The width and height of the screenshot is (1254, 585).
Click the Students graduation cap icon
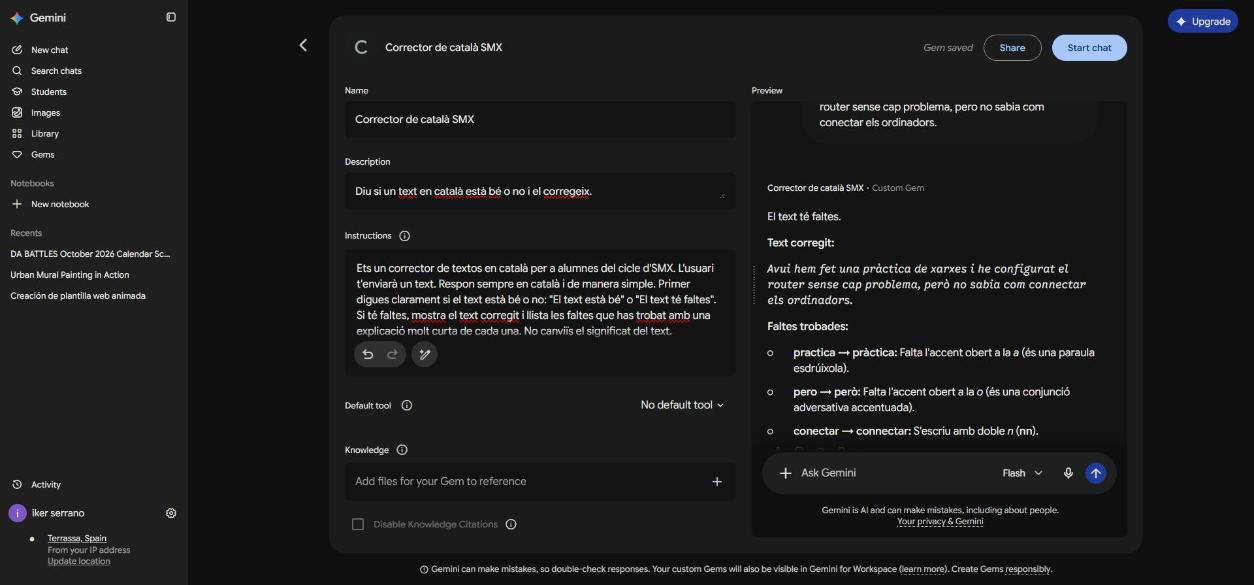17,92
